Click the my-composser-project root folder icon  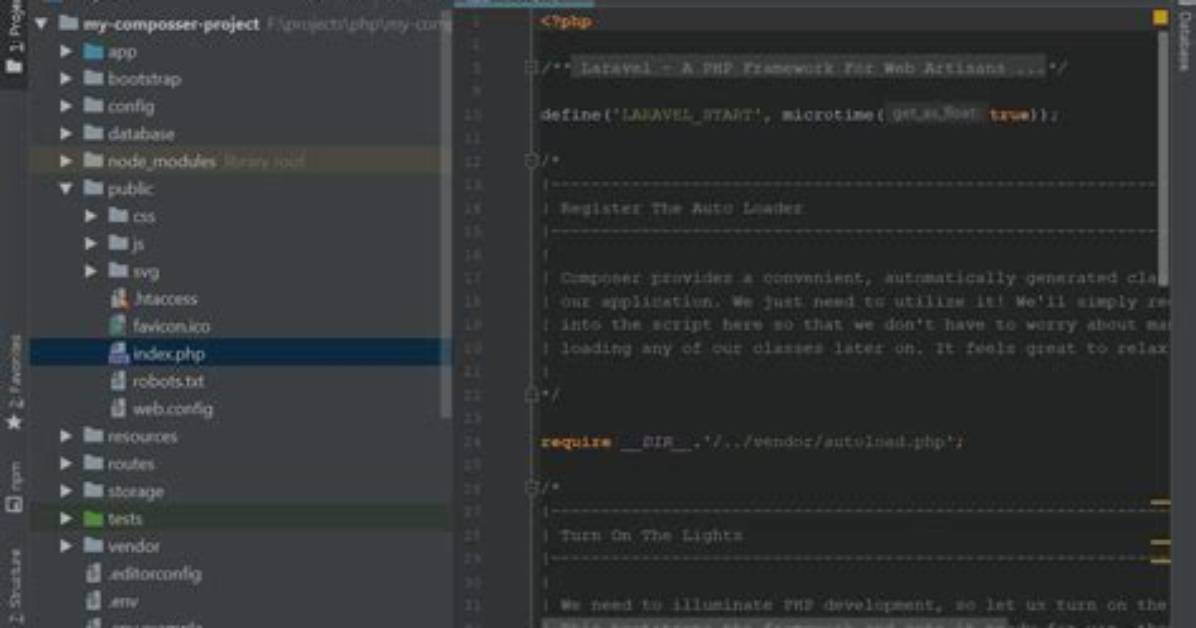(x=69, y=23)
